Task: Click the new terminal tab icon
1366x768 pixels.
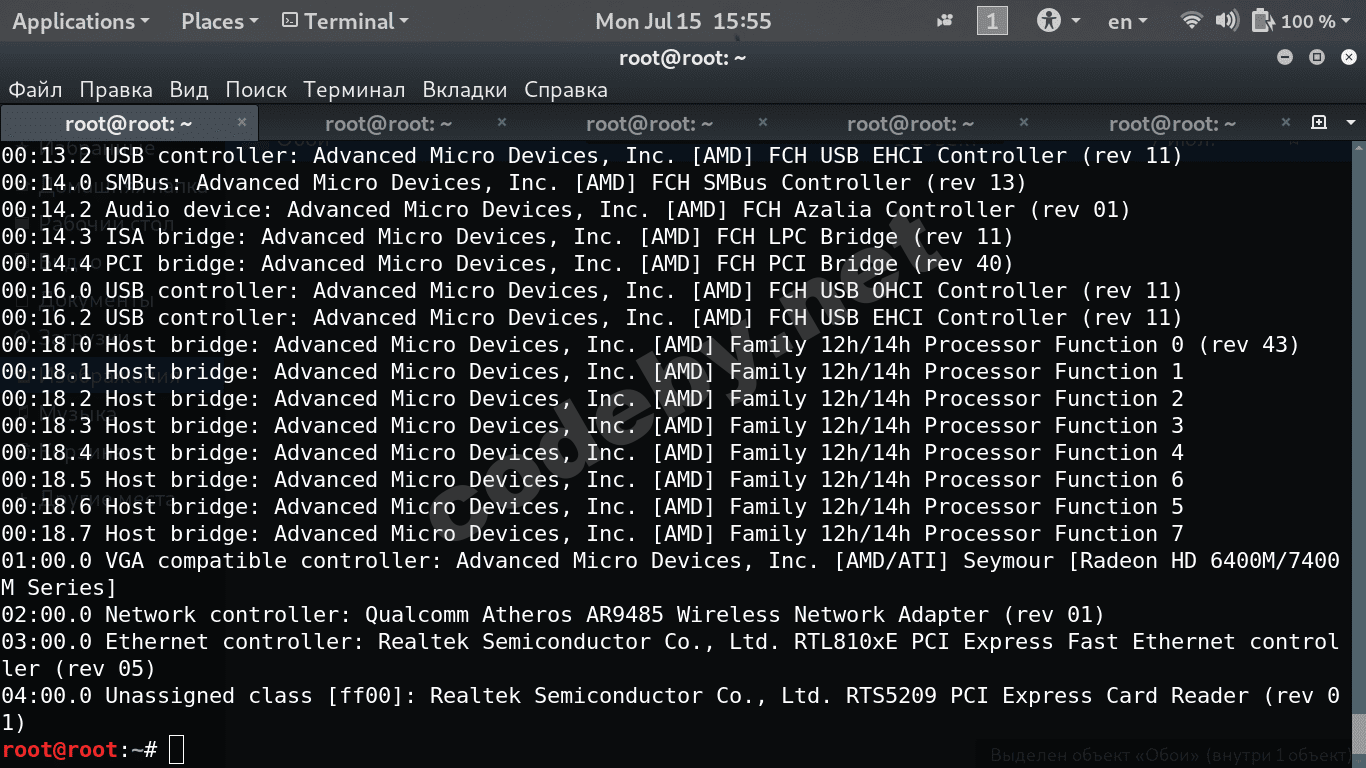Action: click(1319, 122)
